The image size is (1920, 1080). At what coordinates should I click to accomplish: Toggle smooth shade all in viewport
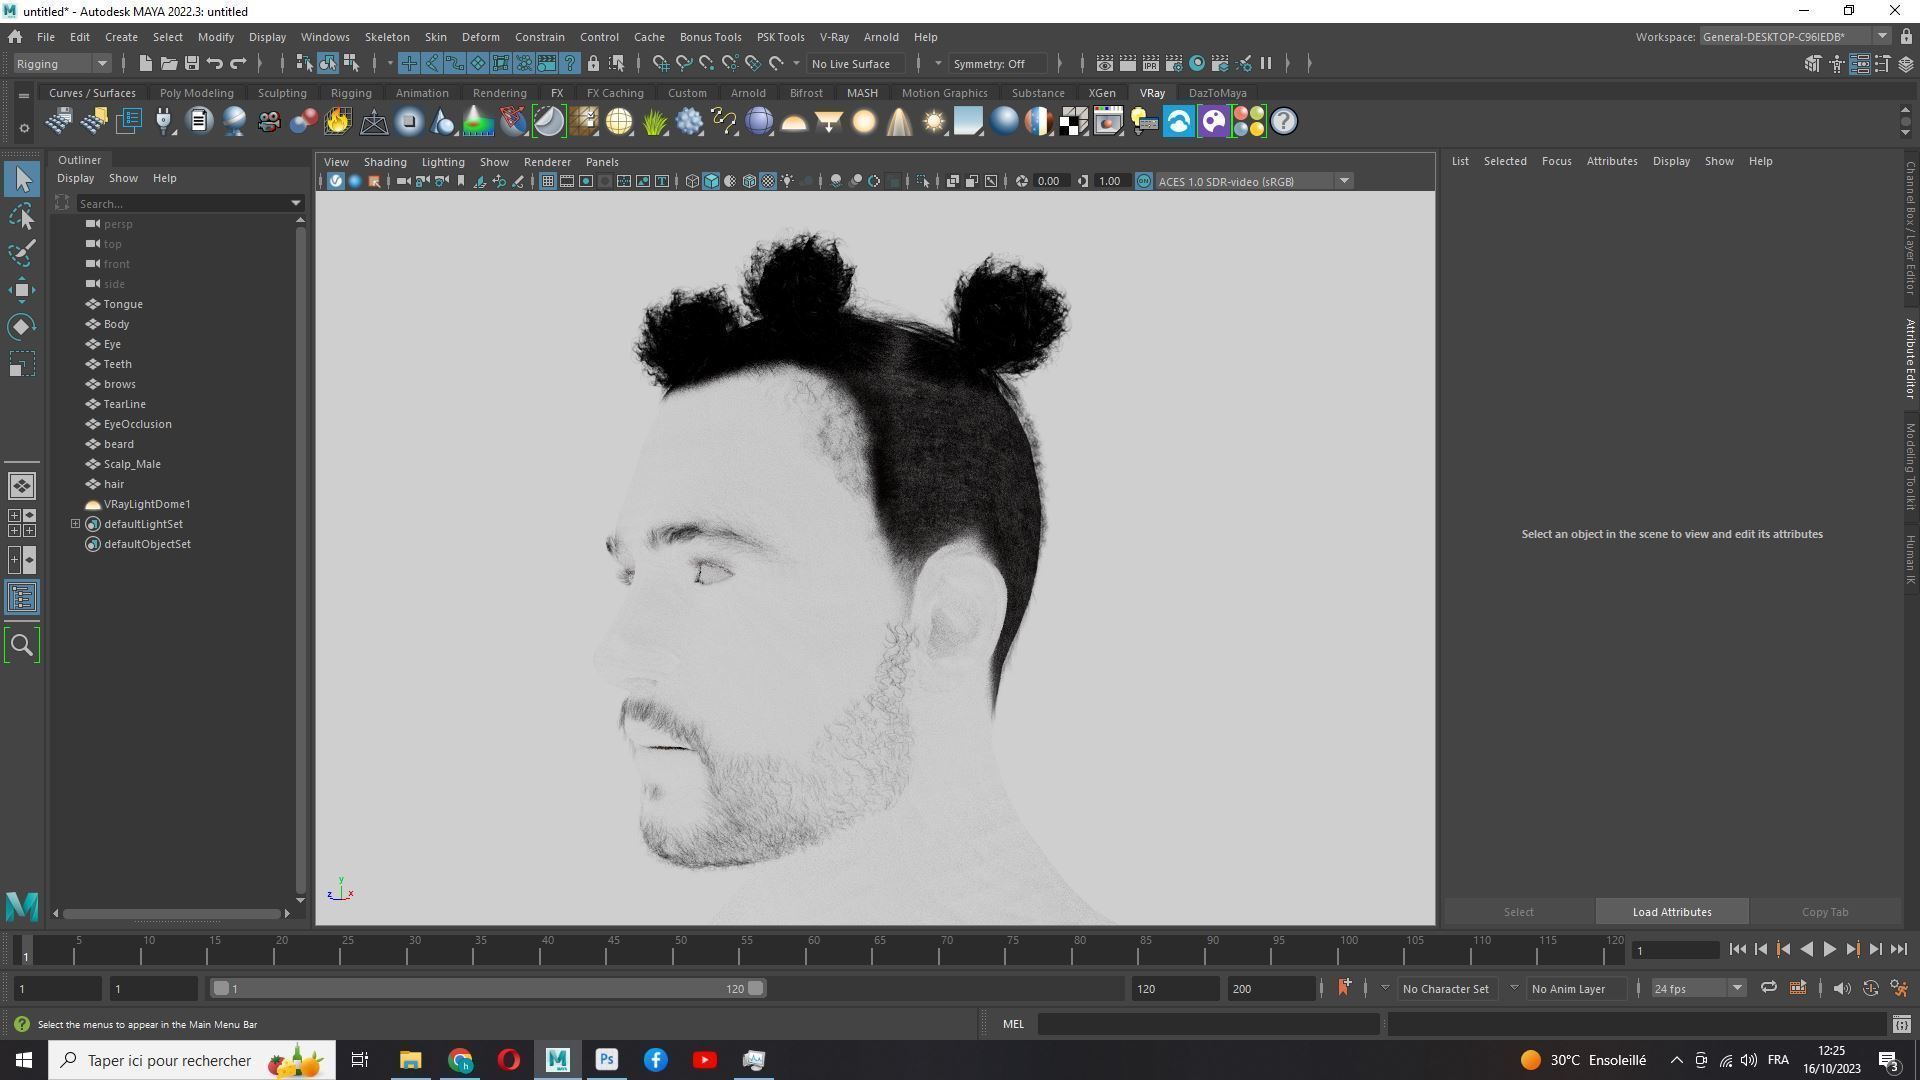711,181
